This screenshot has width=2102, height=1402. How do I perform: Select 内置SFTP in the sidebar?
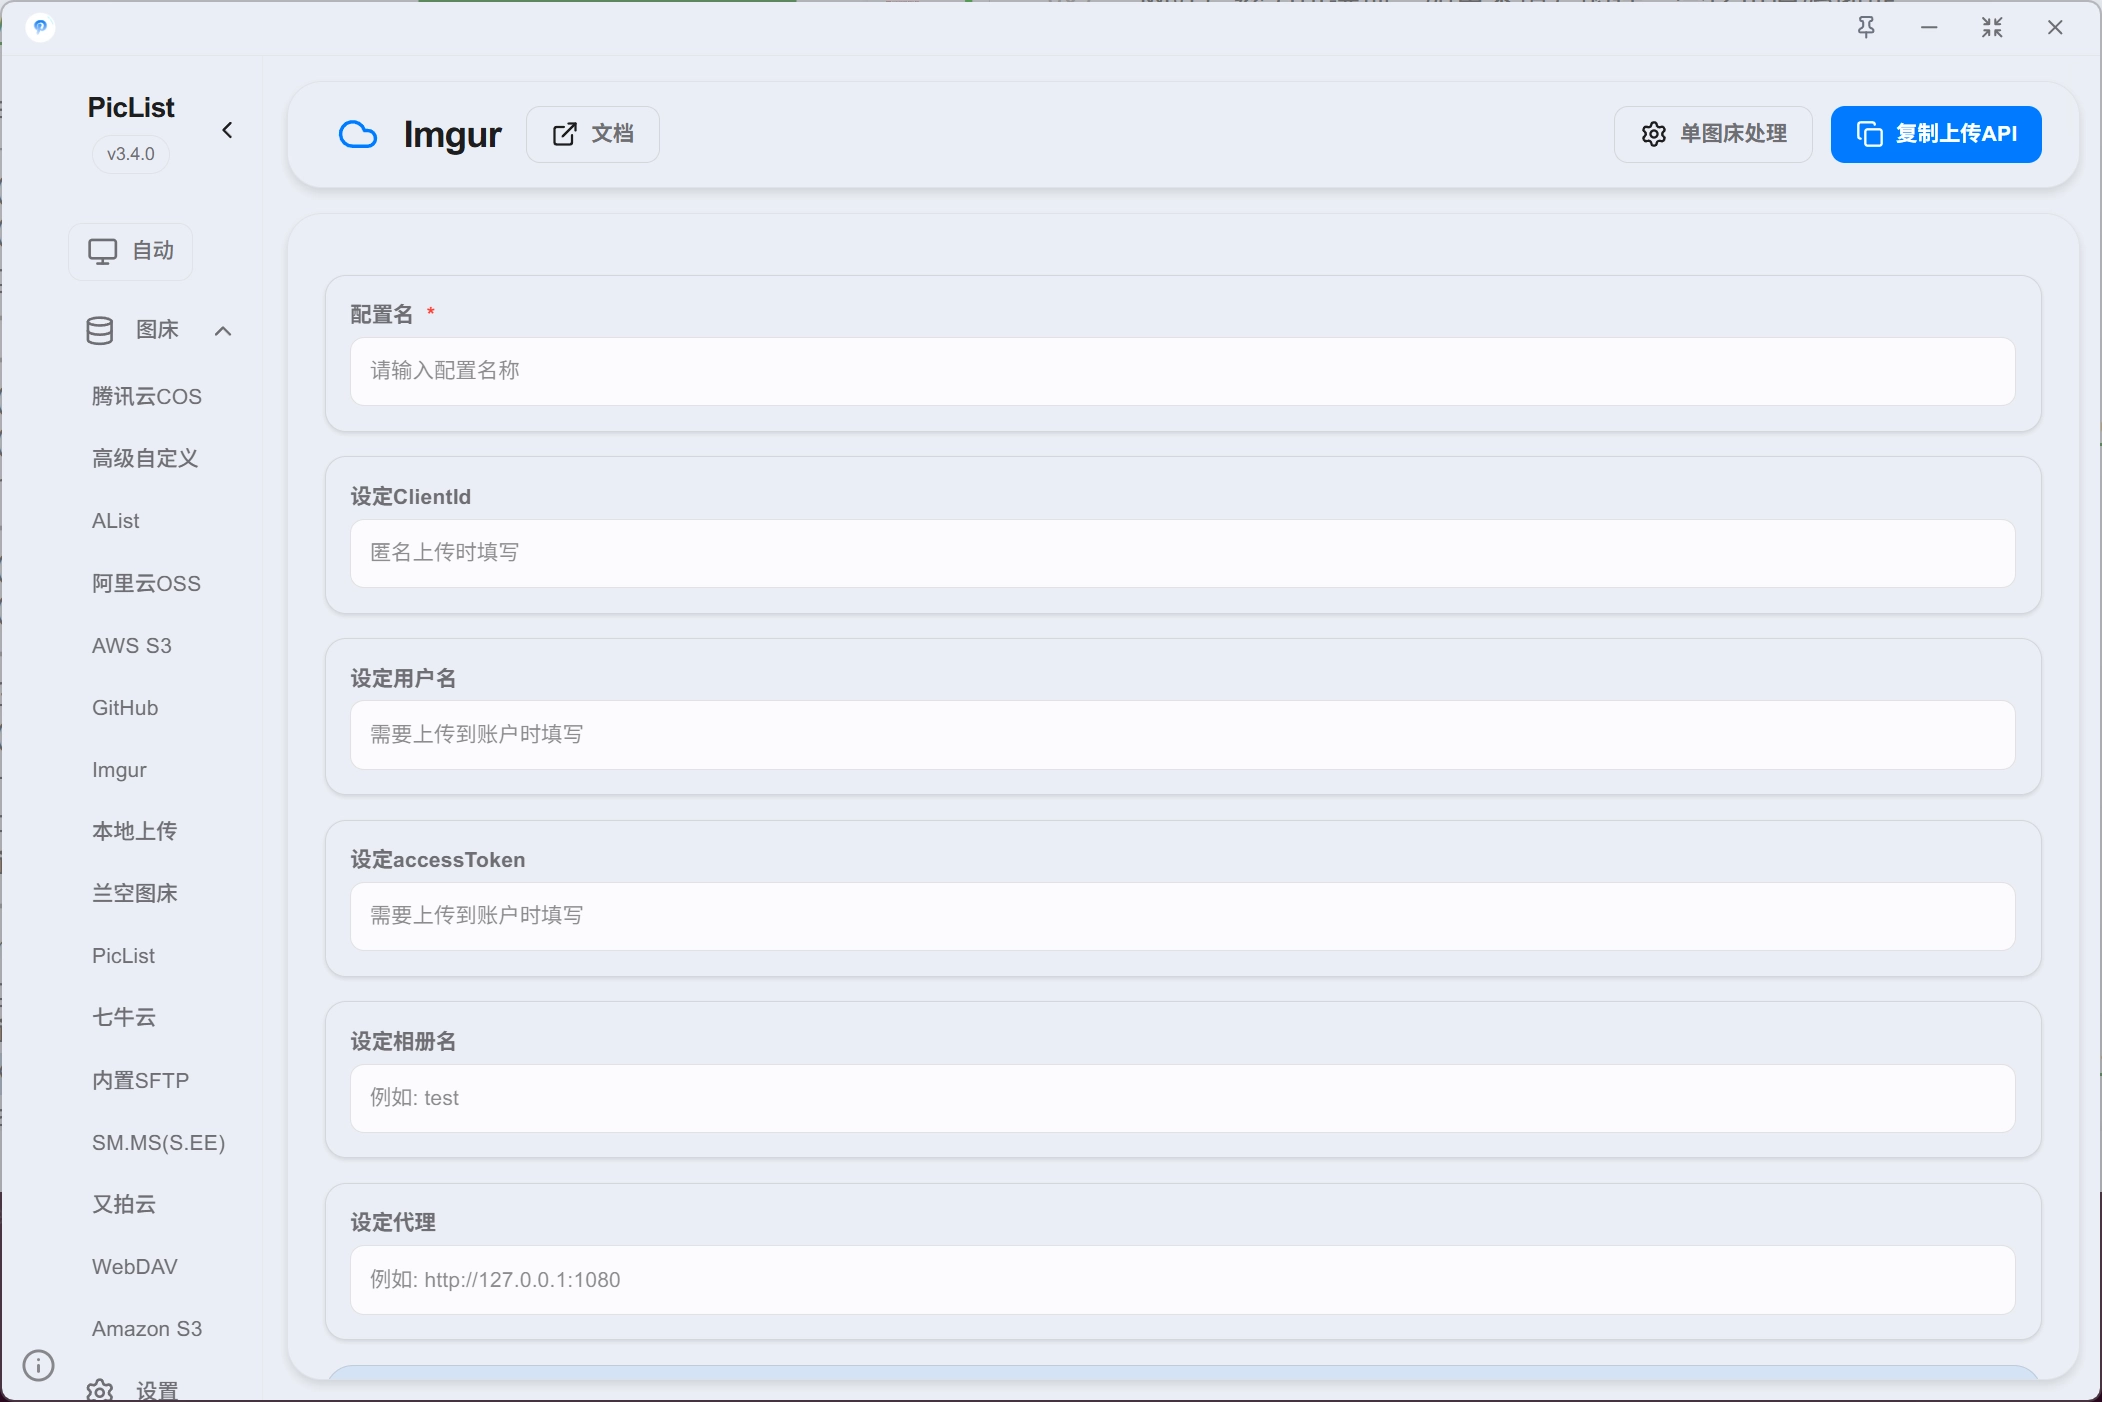pyautogui.click(x=140, y=1081)
